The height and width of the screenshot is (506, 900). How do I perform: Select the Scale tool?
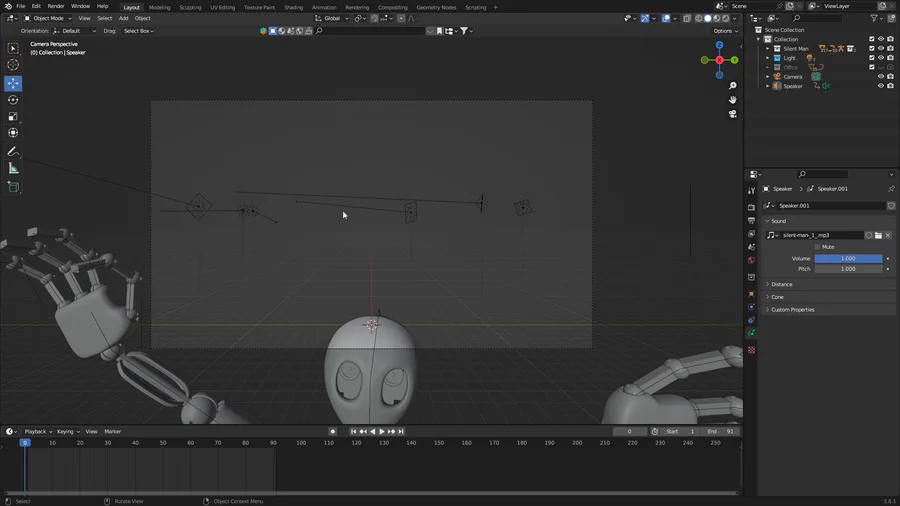[x=13, y=117]
